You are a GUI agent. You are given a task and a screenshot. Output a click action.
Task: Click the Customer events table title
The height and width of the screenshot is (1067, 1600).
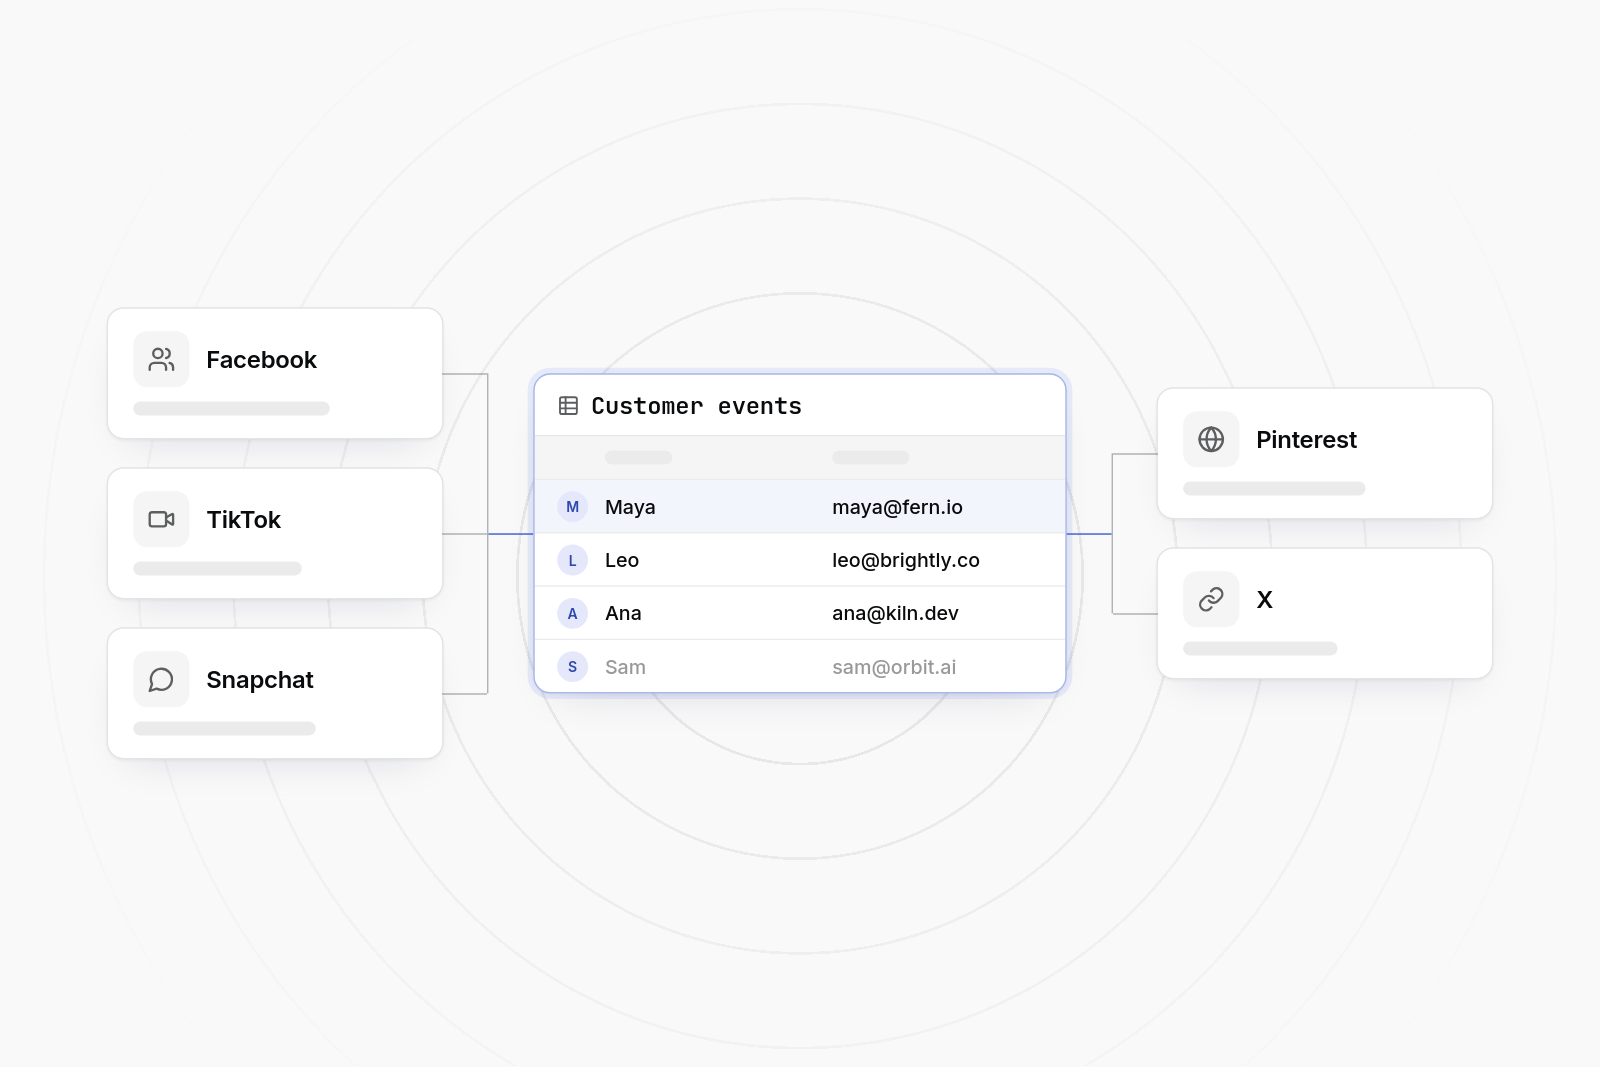(696, 406)
